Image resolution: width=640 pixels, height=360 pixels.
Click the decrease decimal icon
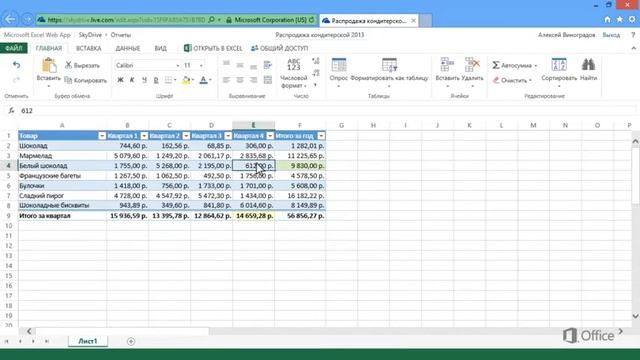[316, 73]
